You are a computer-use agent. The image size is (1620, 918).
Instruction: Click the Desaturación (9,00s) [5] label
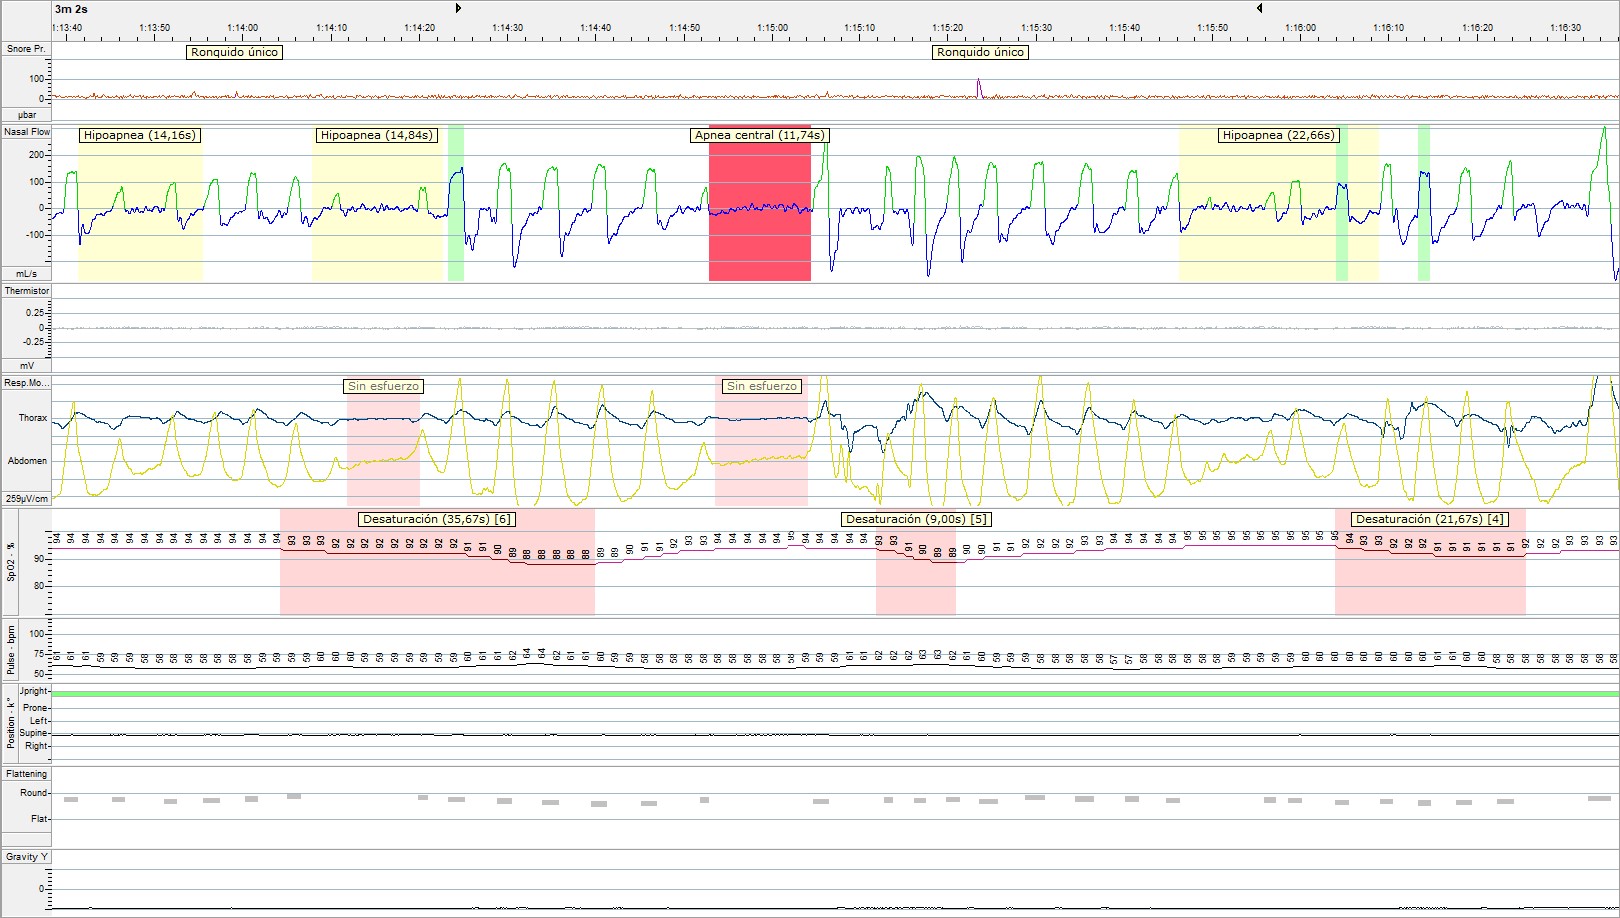pyautogui.click(x=917, y=519)
